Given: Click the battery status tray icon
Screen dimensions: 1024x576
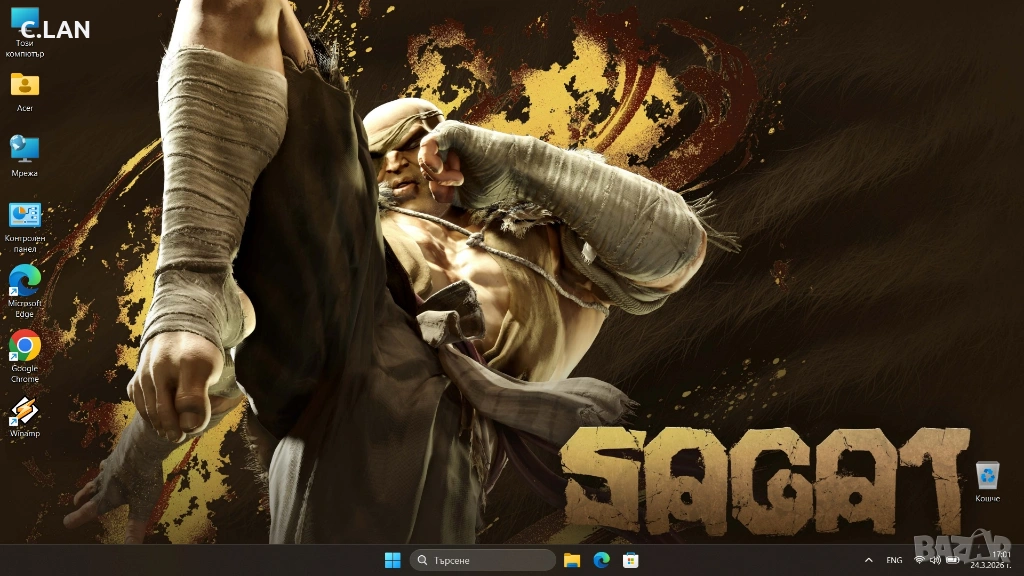Looking at the screenshot, I should (952, 560).
